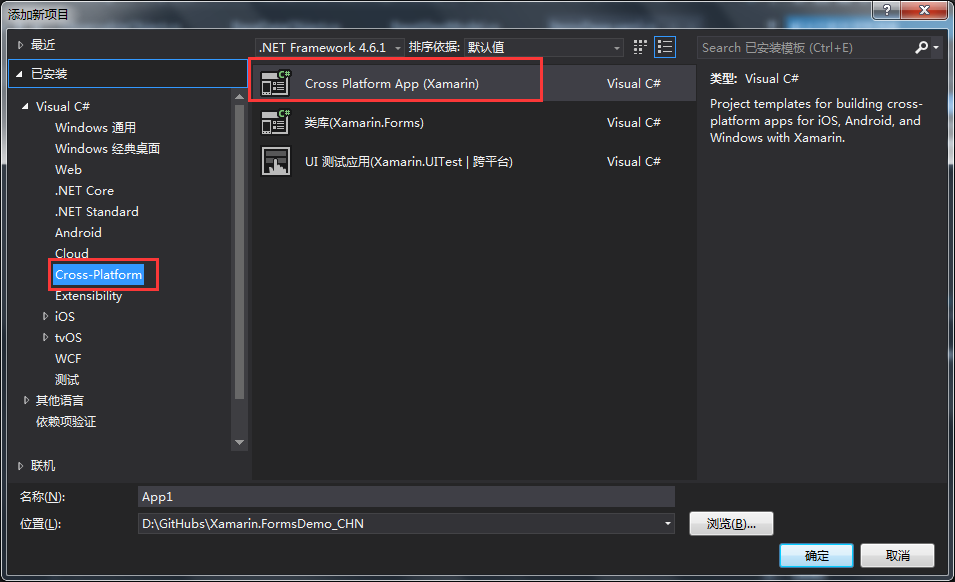Click the 类库(Xamarin.Forms) template icon
This screenshot has height=582, width=955.
[x=275, y=122]
